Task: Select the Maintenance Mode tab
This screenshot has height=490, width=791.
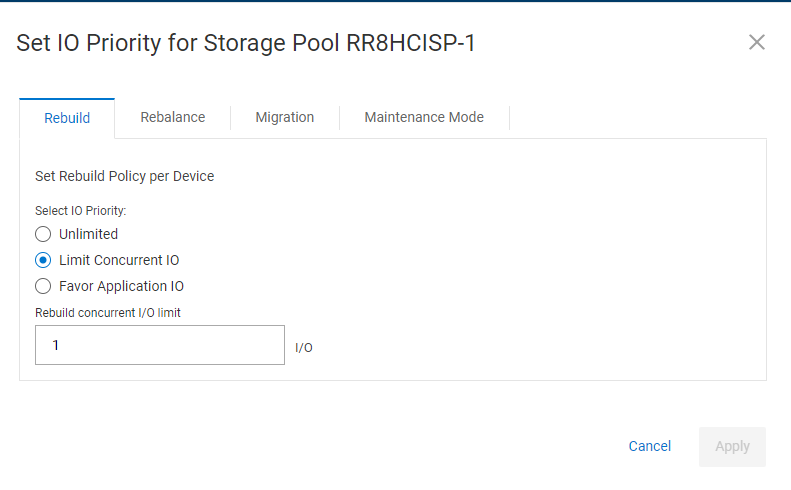Action: pyautogui.click(x=424, y=117)
